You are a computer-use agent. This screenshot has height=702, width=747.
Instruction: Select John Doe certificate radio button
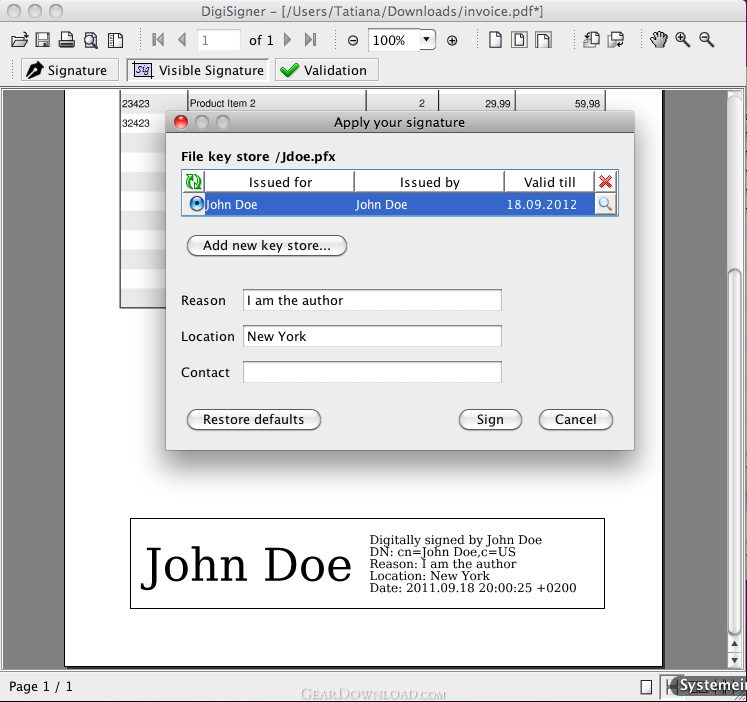click(x=196, y=204)
